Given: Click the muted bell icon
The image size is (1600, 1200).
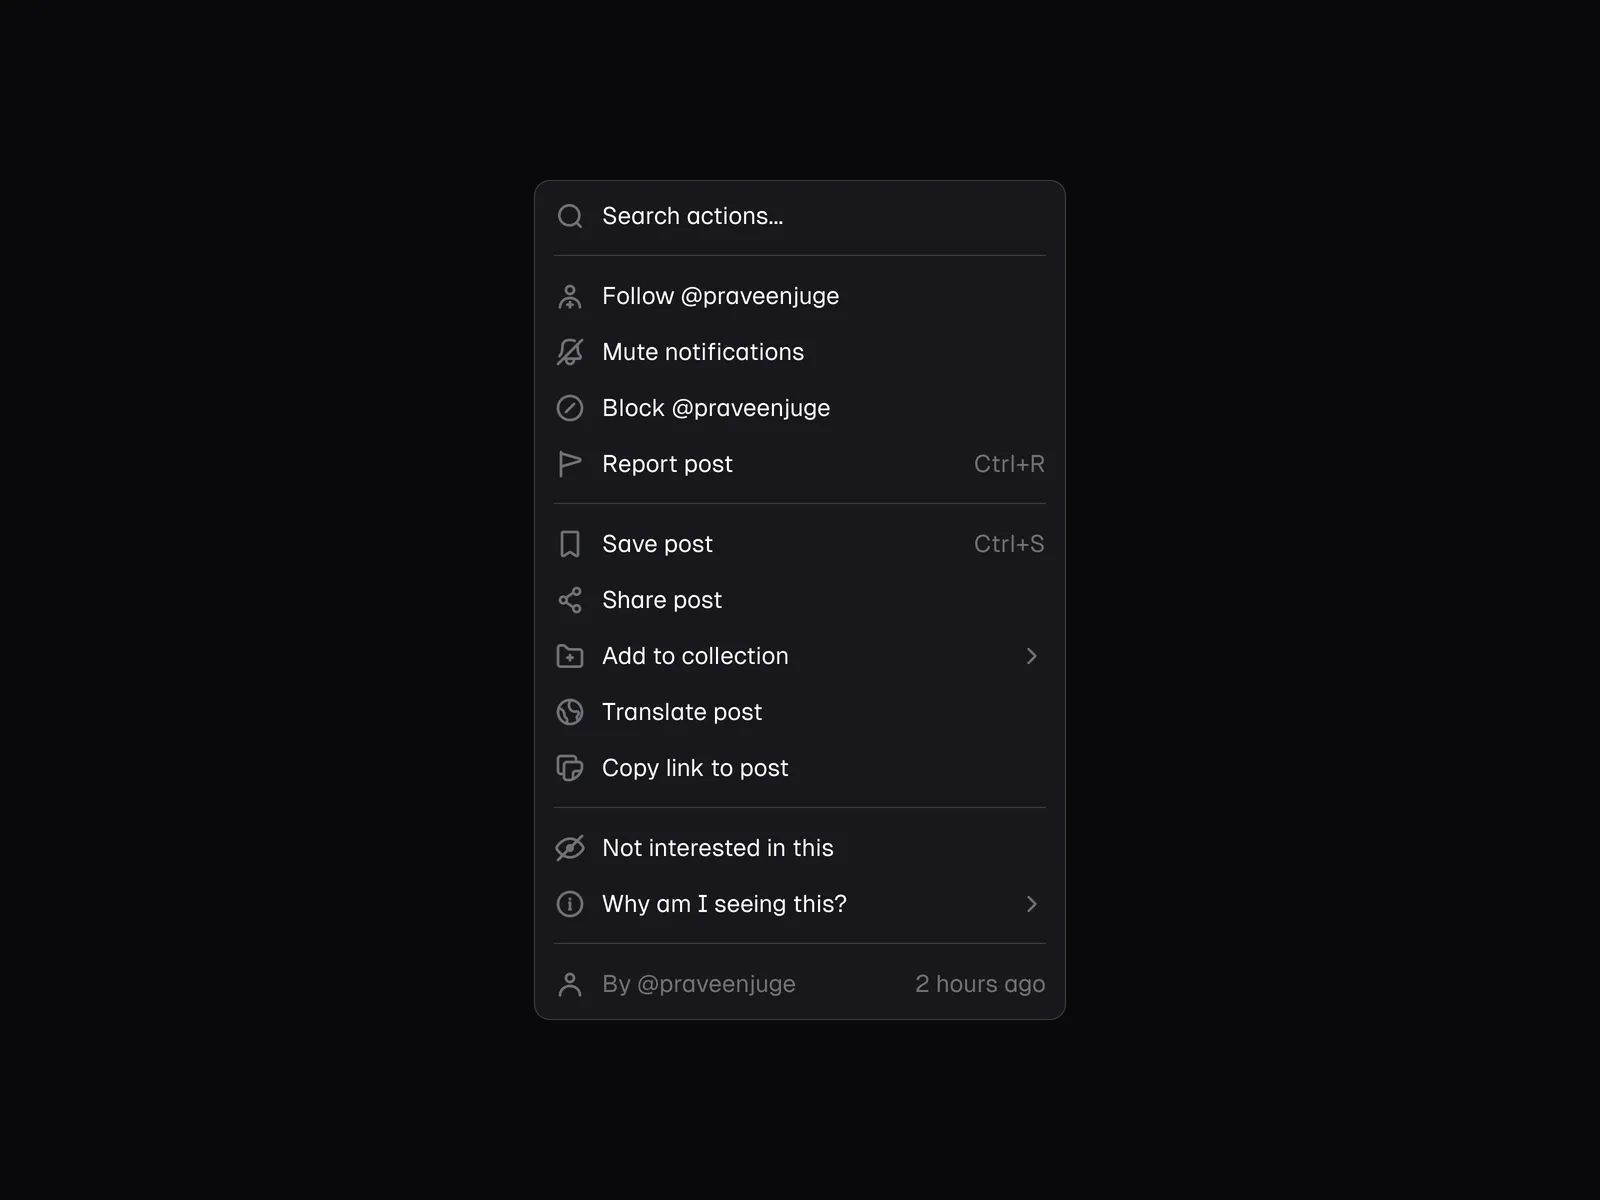Looking at the screenshot, I should 570,352.
